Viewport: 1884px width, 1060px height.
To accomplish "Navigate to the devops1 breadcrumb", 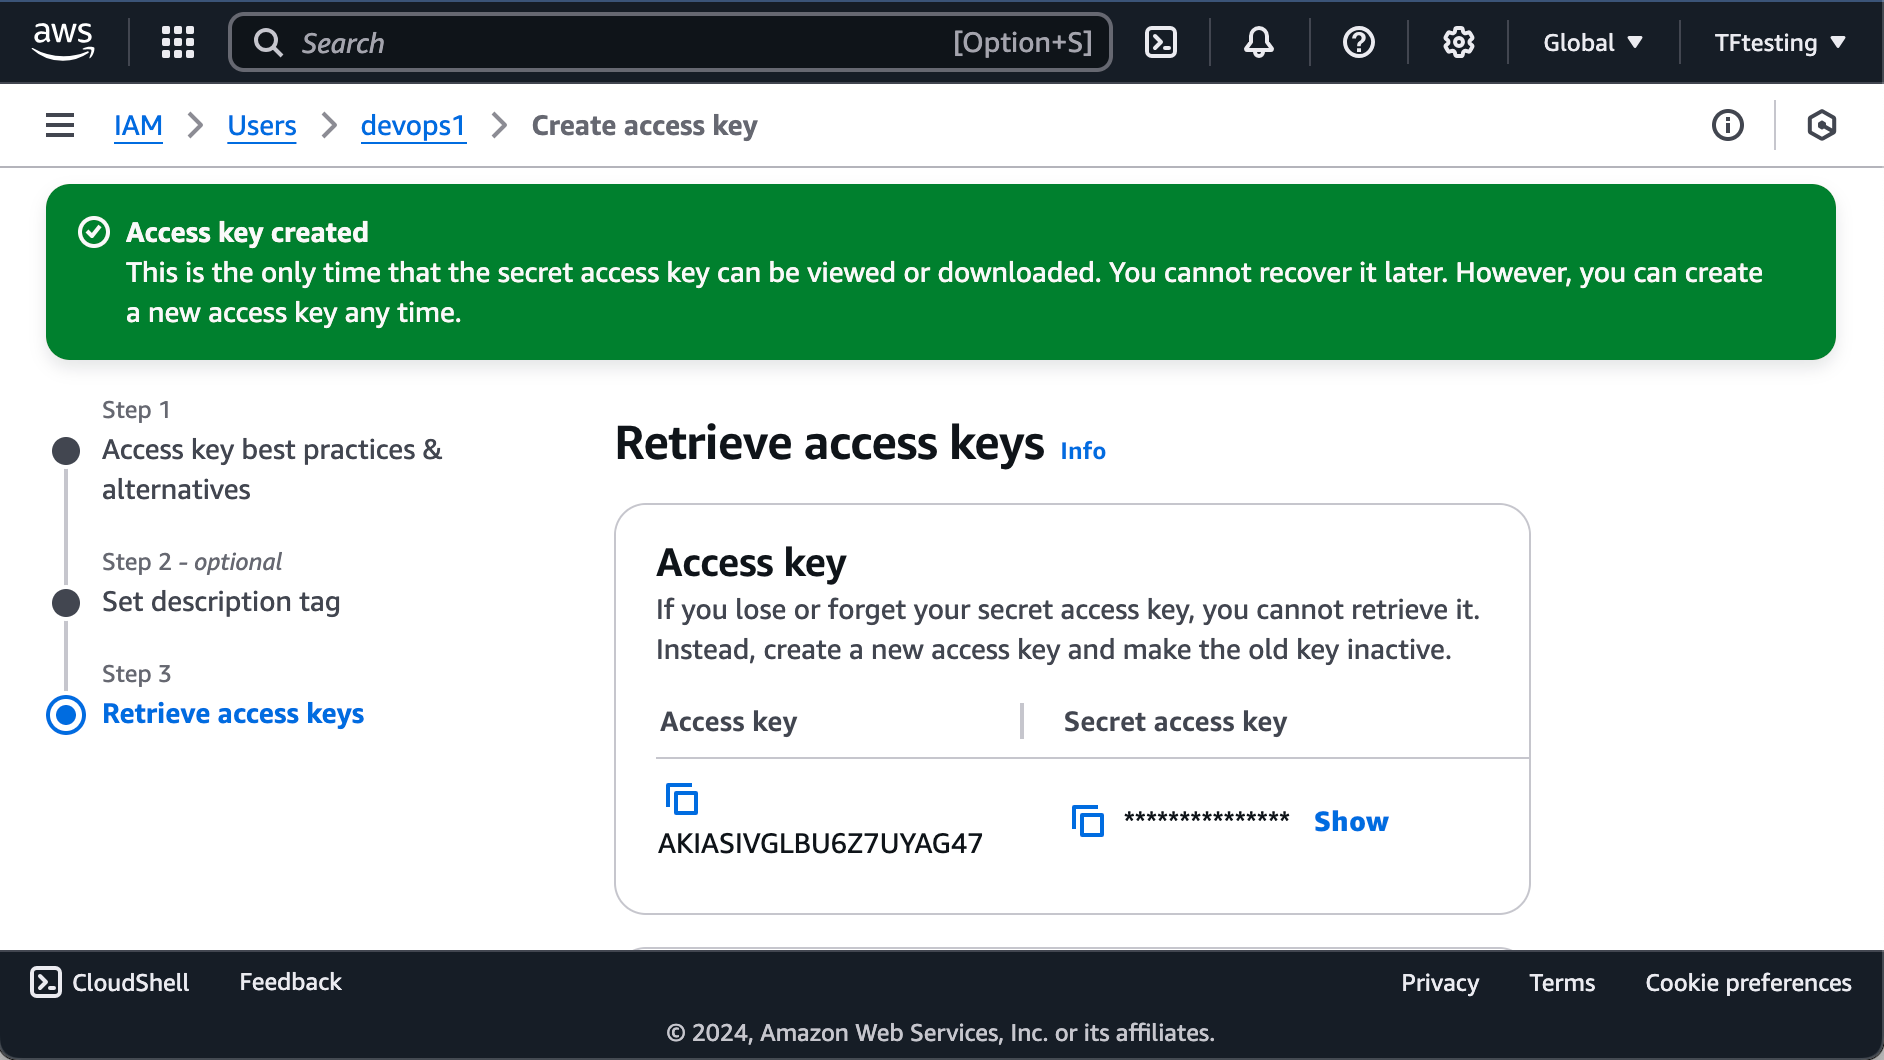I will pos(413,125).
